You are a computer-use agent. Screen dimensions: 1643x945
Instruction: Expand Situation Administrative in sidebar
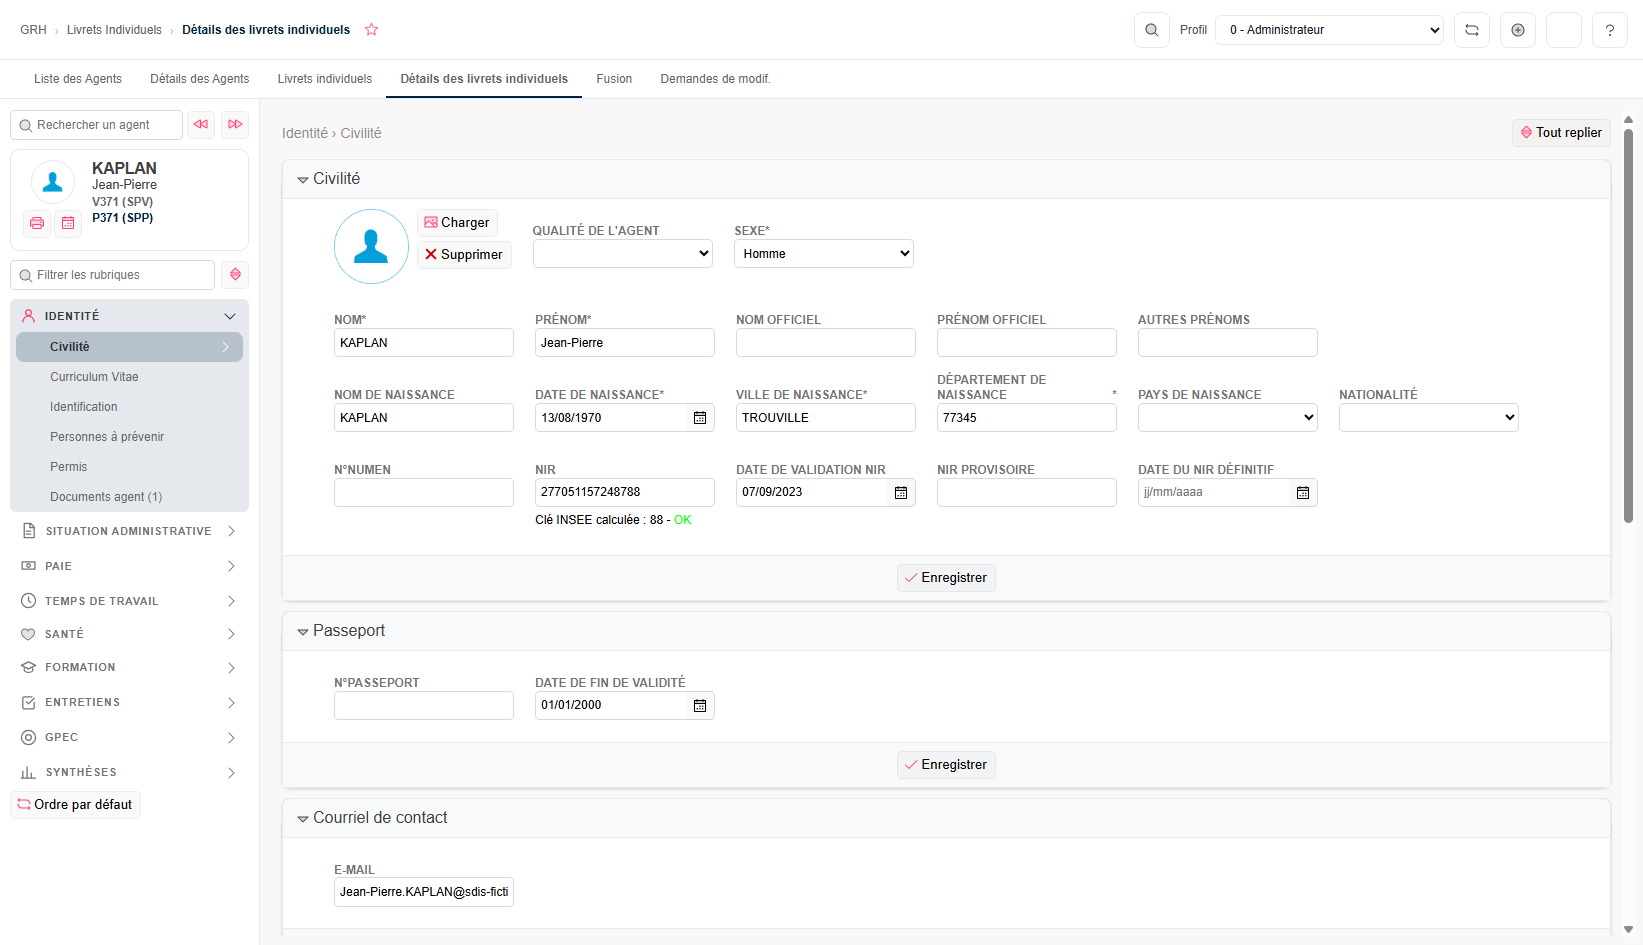[x=129, y=531]
